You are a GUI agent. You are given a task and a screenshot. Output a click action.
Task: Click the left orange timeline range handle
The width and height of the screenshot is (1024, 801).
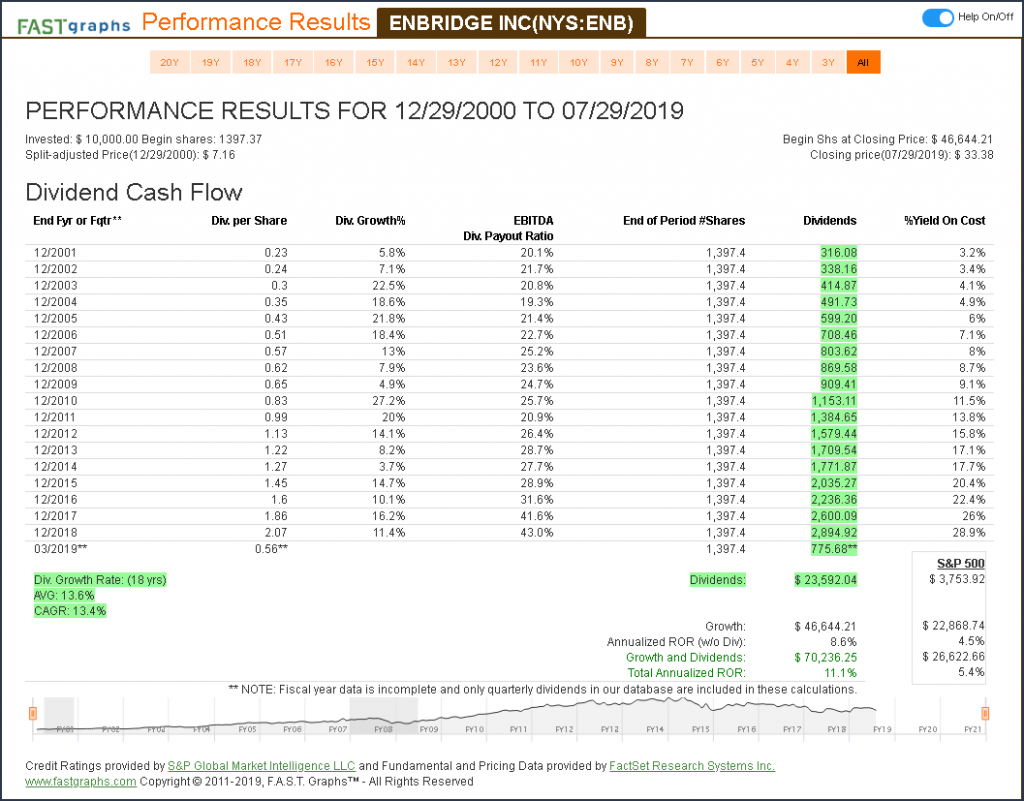pos(32,713)
